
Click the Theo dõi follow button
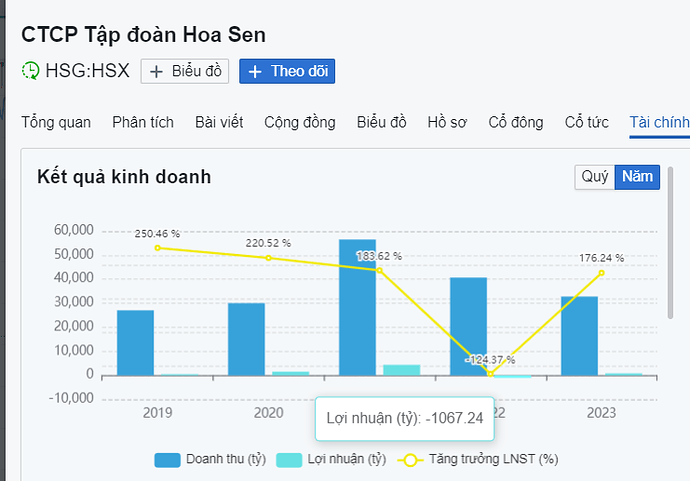point(287,71)
